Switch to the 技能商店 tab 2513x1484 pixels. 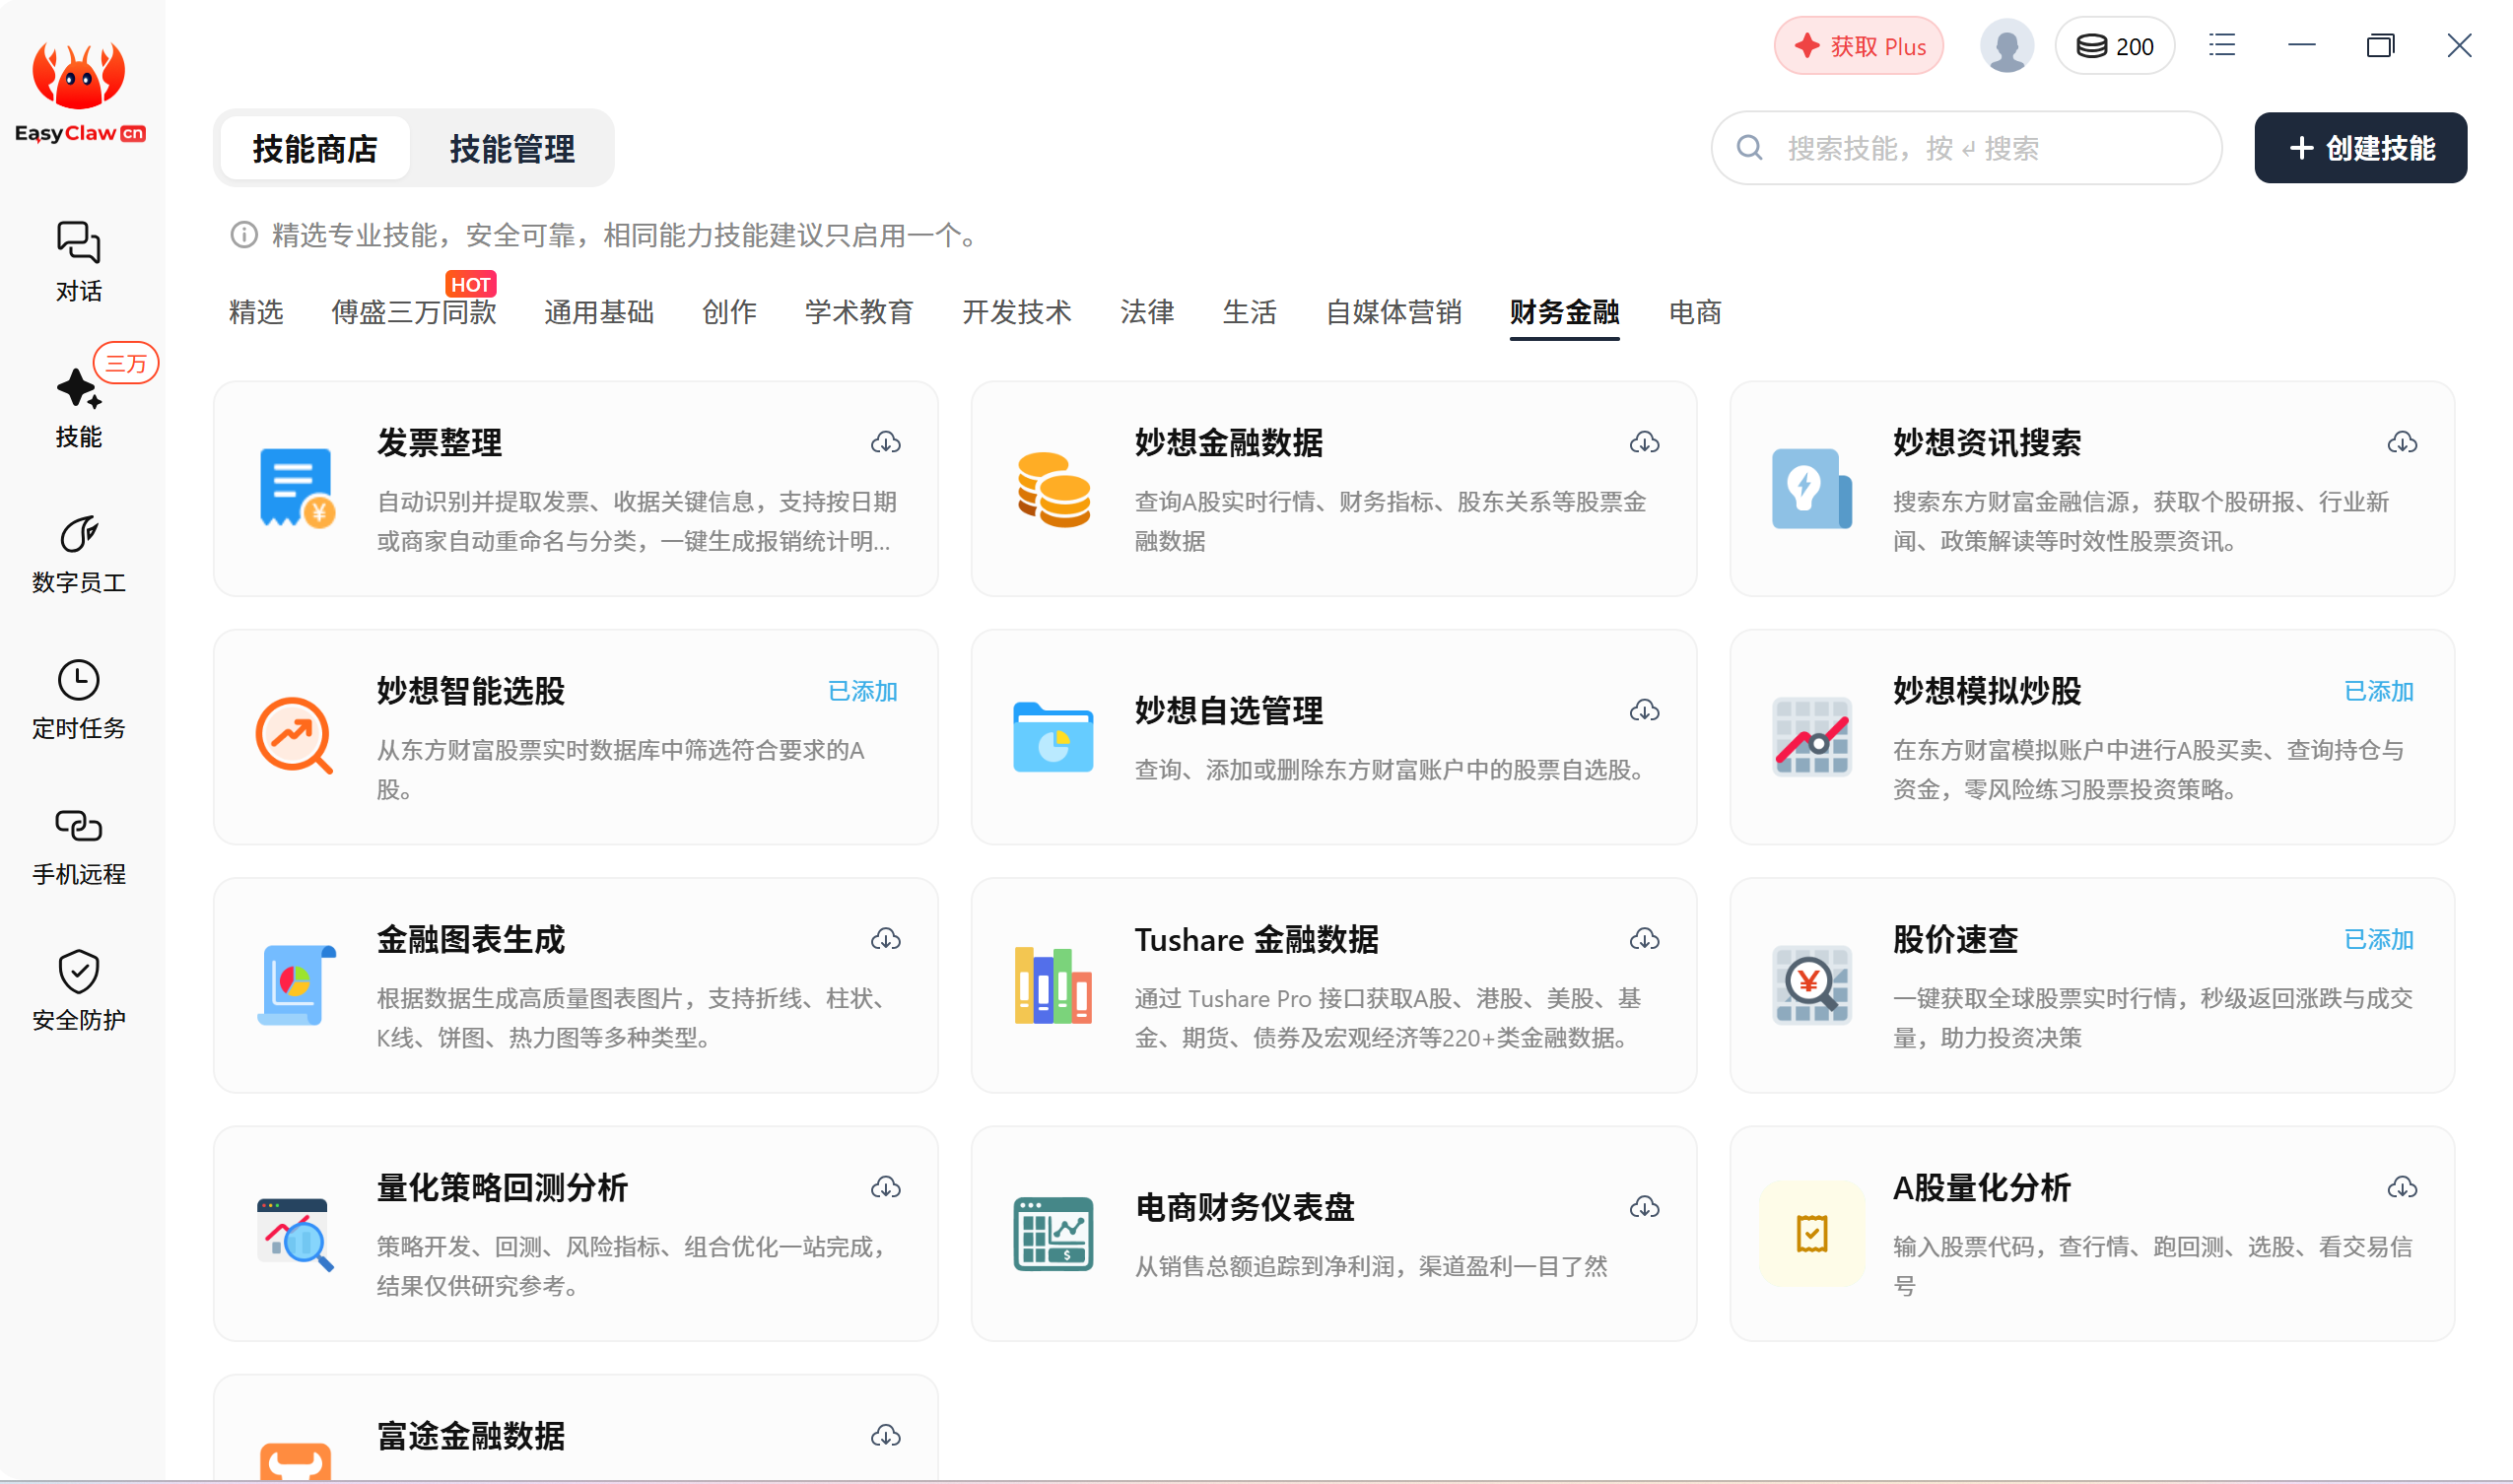[314, 149]
